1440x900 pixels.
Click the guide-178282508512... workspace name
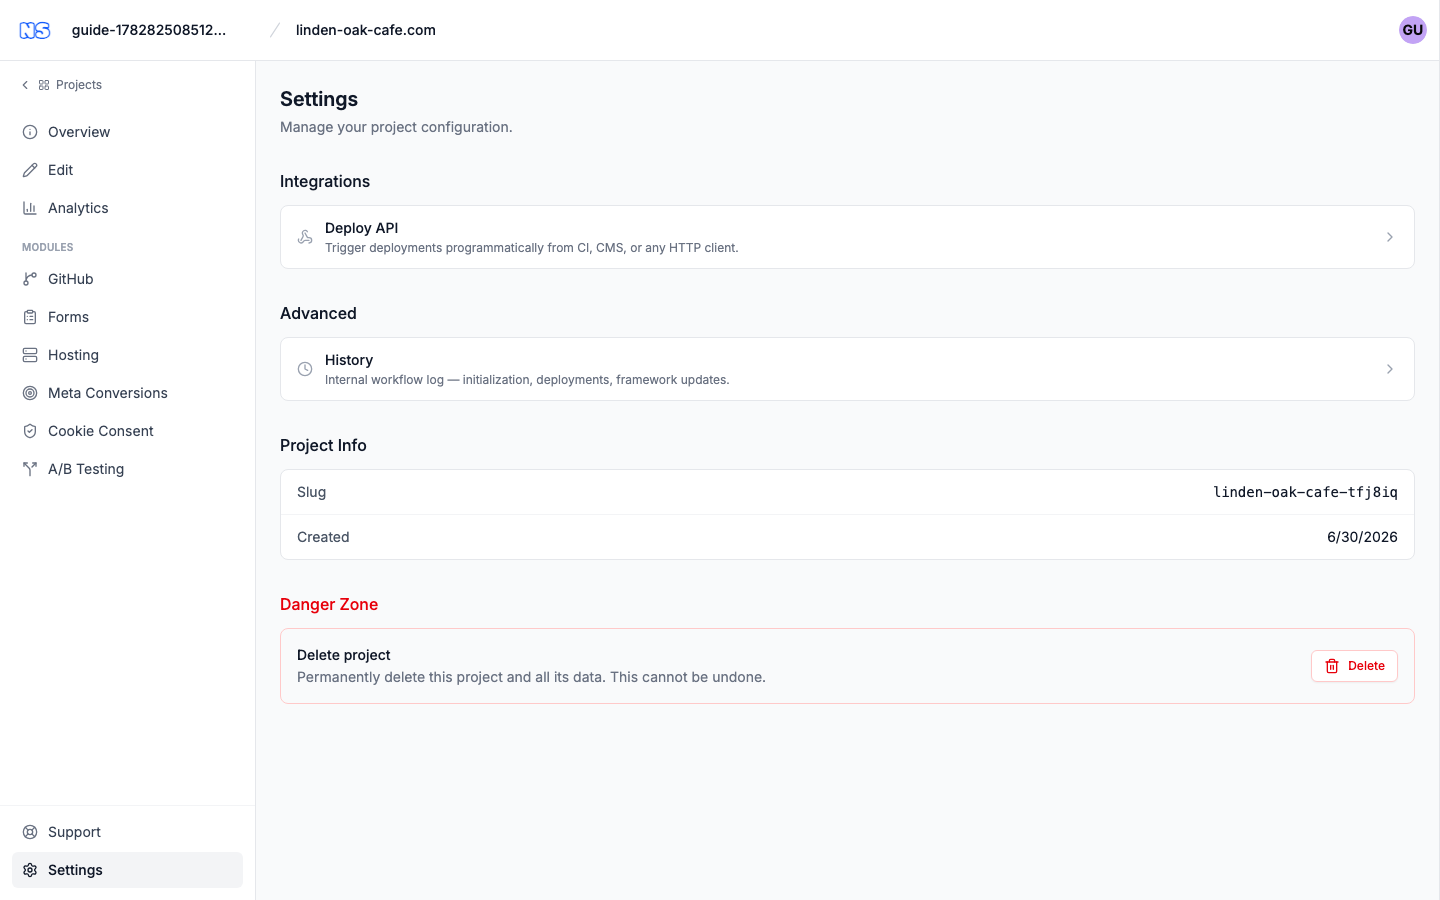pyautogui.click(x=149, y=30)
